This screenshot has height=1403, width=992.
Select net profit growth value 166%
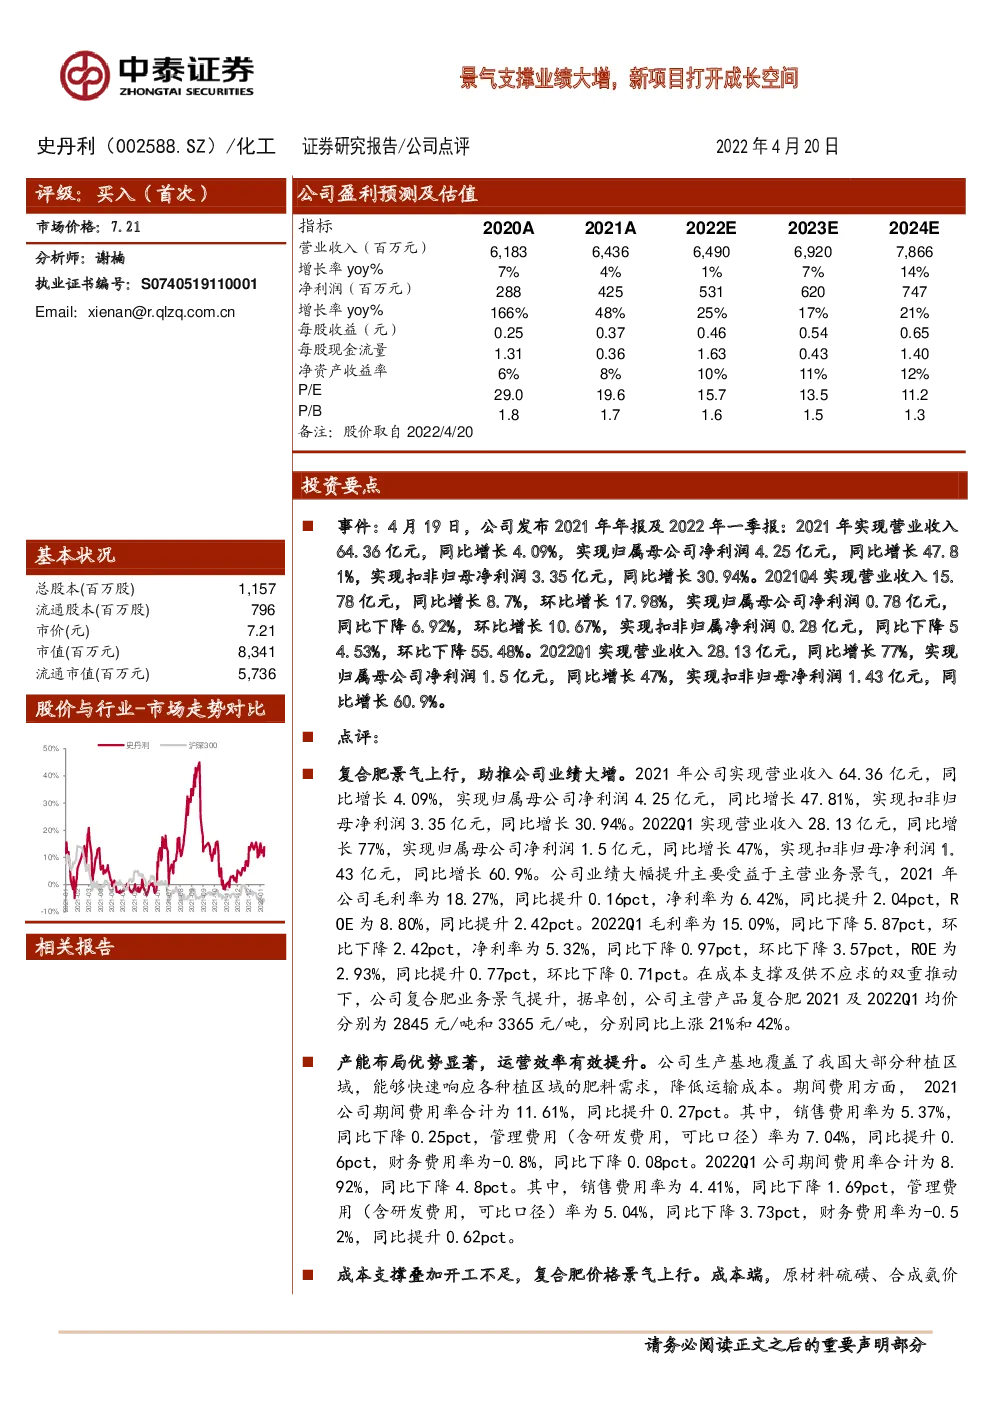[508, 313]
